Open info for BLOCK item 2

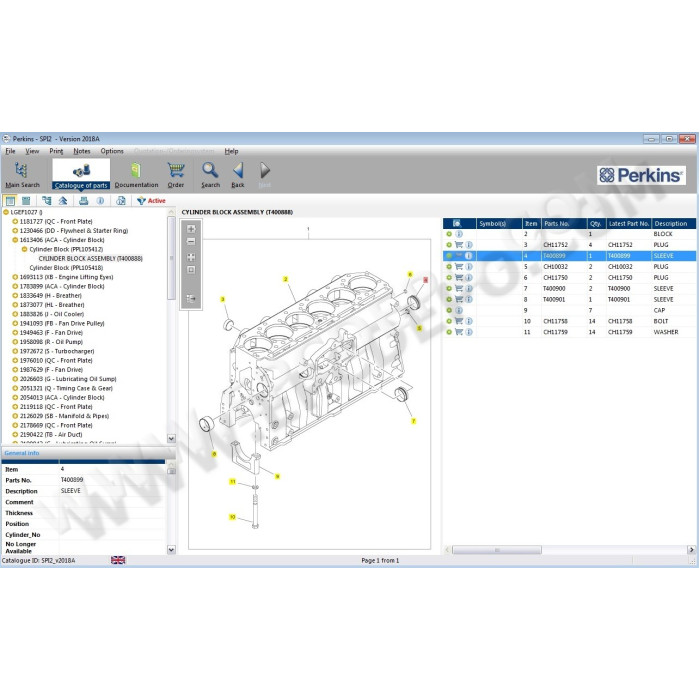click(x=459, y=234)
